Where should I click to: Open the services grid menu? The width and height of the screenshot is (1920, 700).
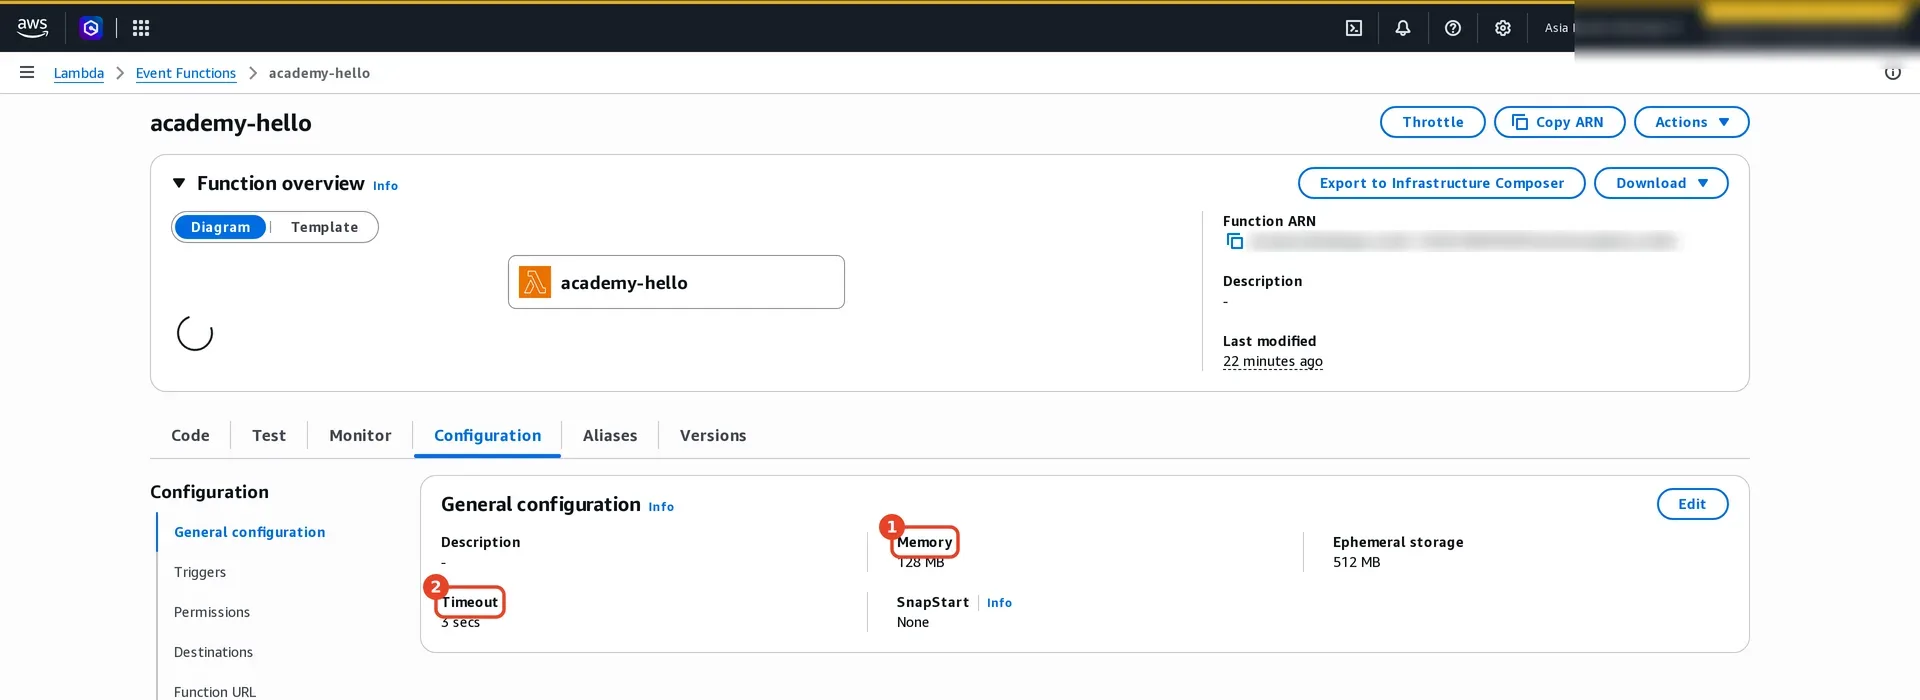pos(141,28)
